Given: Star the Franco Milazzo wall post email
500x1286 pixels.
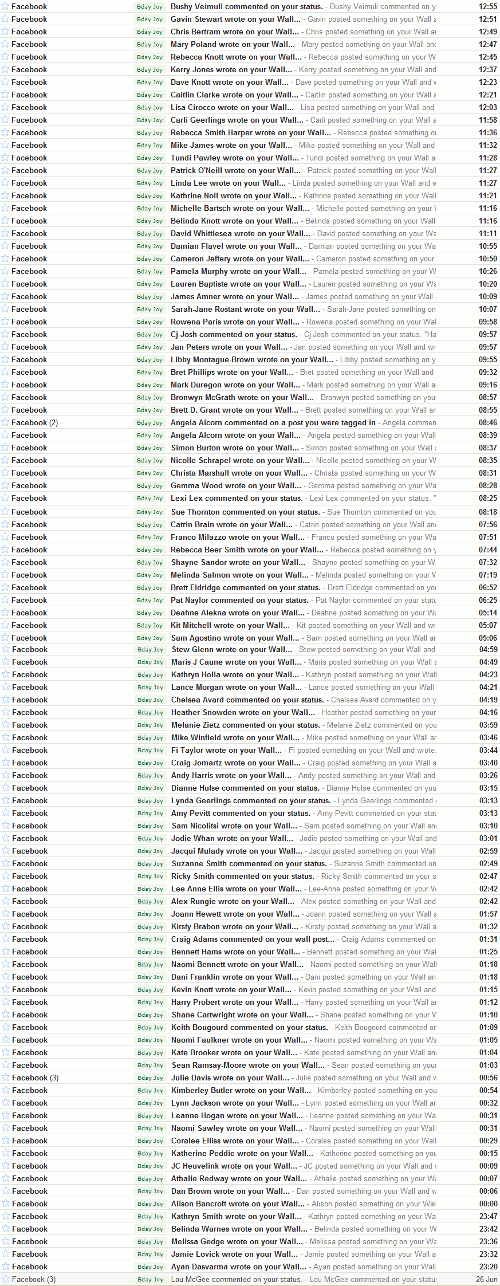Looking at the screenshot, I should click(x=6, y=536).
